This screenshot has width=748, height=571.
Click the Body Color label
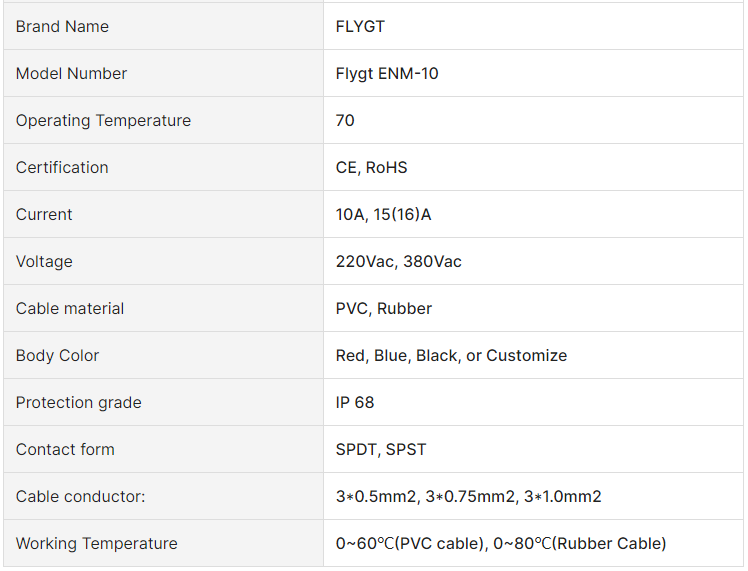(57, 356)
